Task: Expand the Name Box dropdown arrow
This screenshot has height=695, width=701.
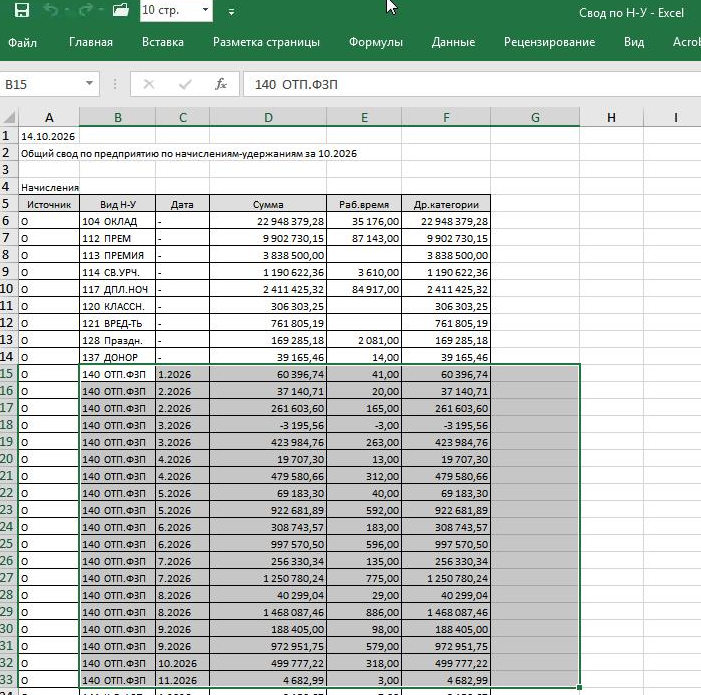Action: pyautogui.click(x=89, y=84)
